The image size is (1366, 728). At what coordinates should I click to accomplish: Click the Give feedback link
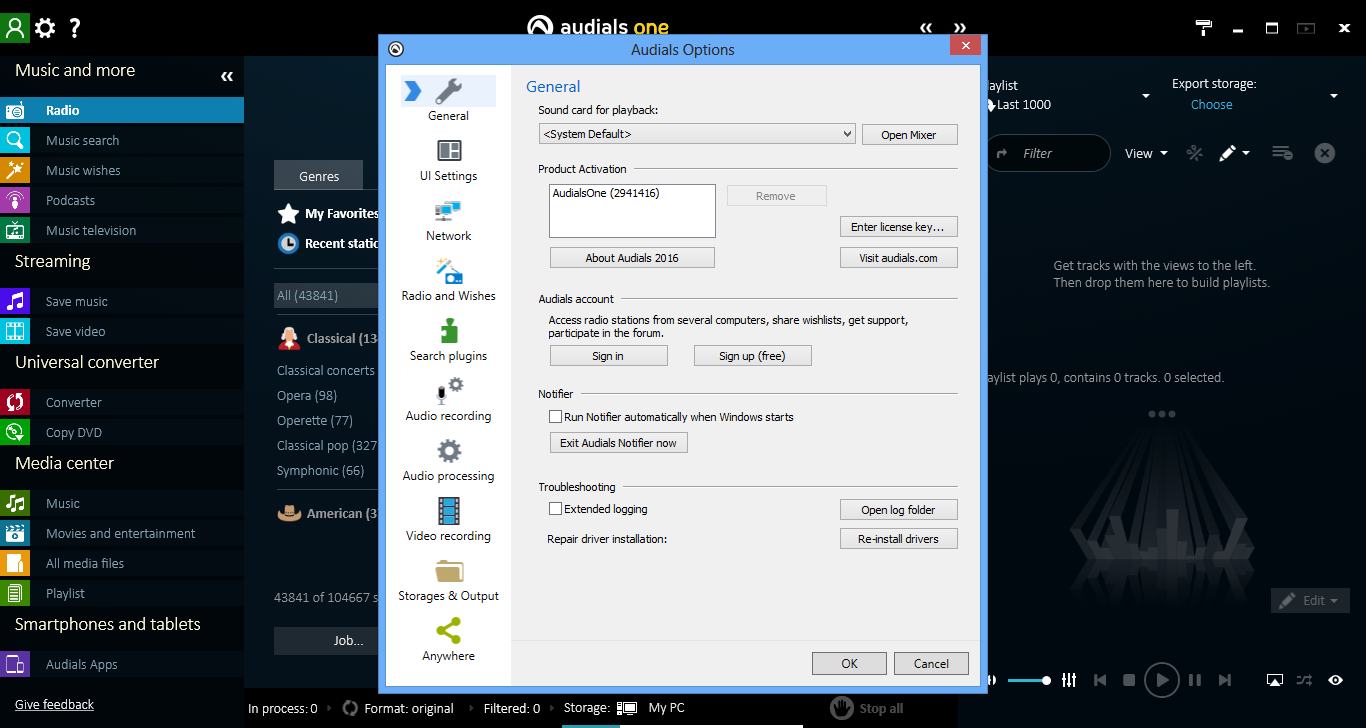(x=54, y=705)
